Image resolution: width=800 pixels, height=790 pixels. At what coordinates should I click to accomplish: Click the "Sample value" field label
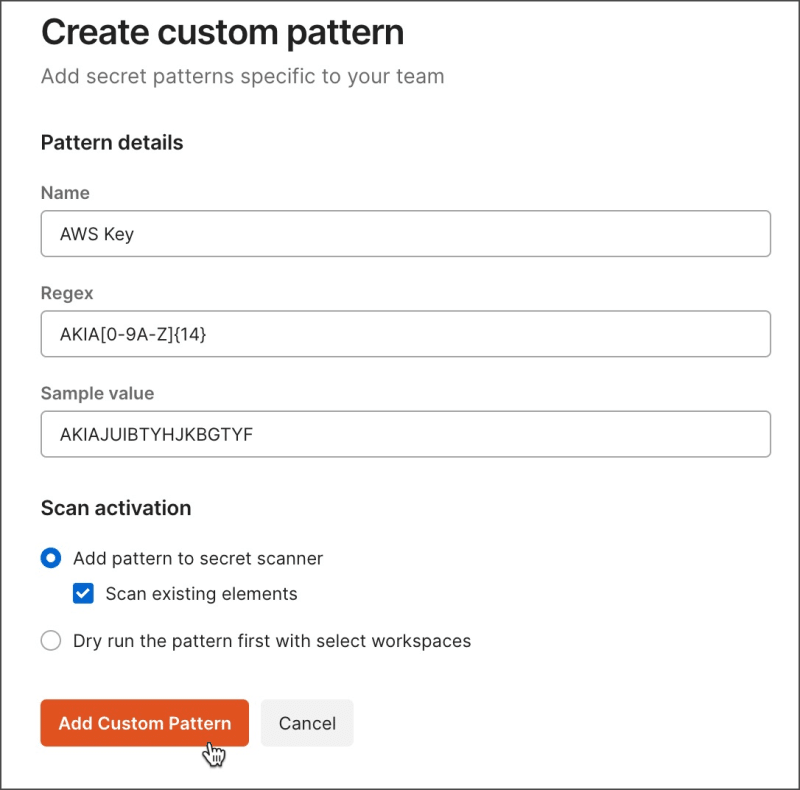pyautogui.click(x=97, y=393)
